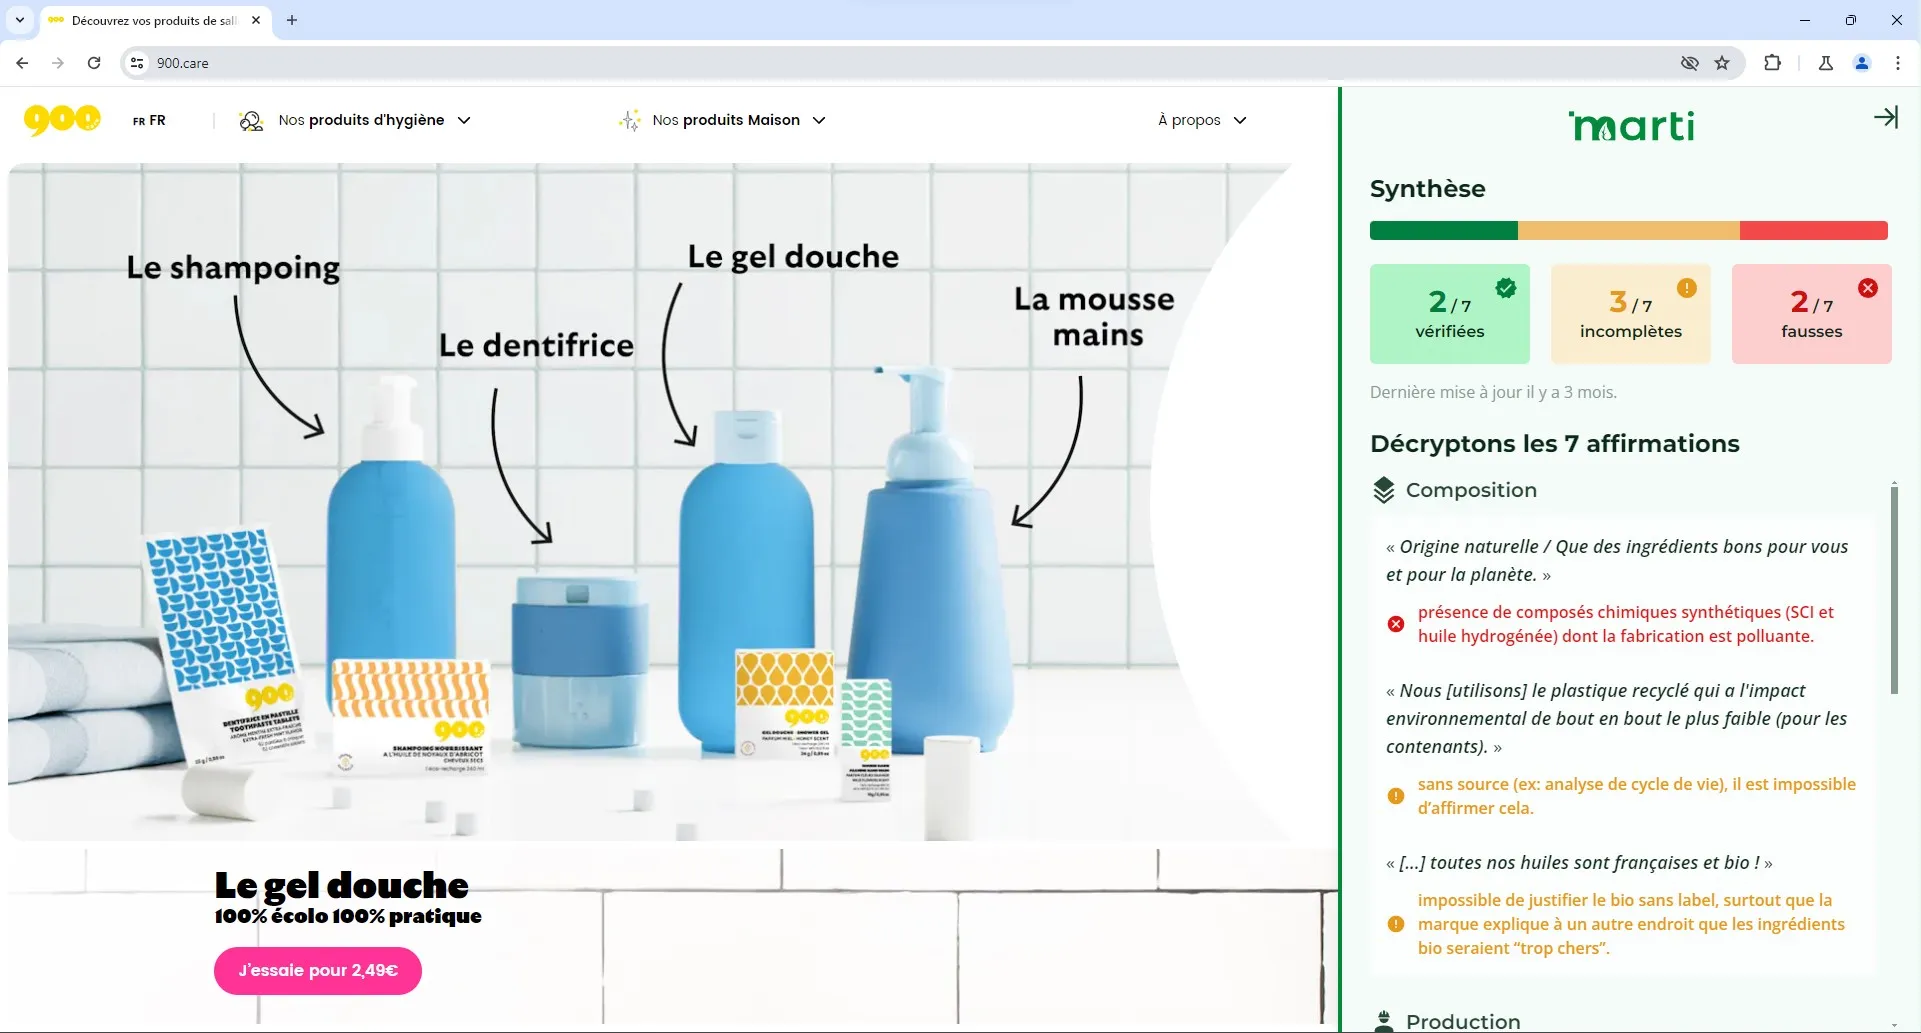Bookmark the page with the star icon
1921x1033 pixels.
(1723, 62)
